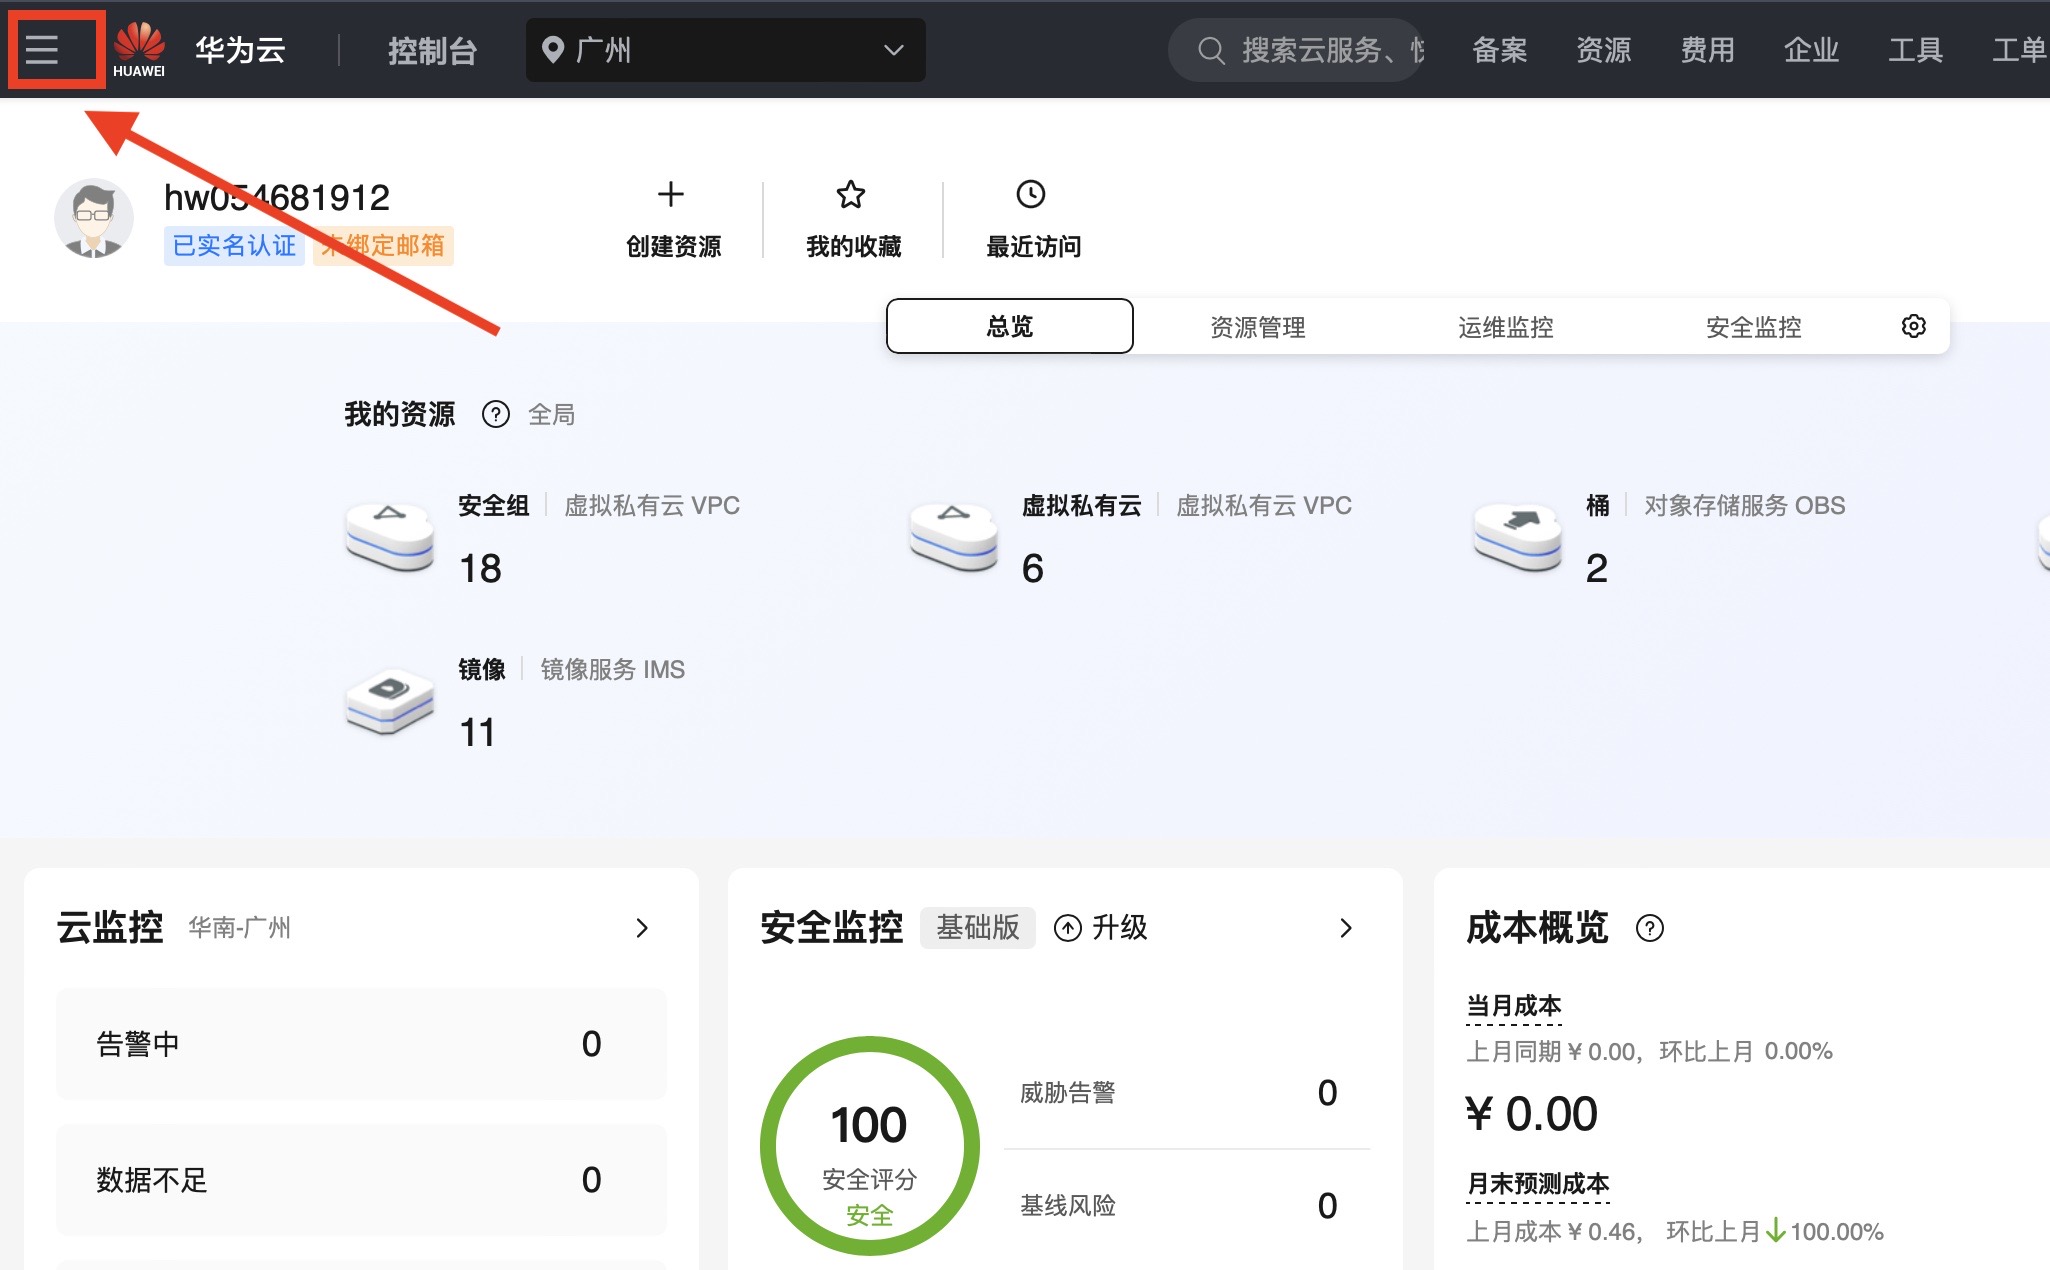Viewport: 2050px width, 1270px height.
Task: Expand the 广州 region dropdown
Action: (x=725, y=50)
